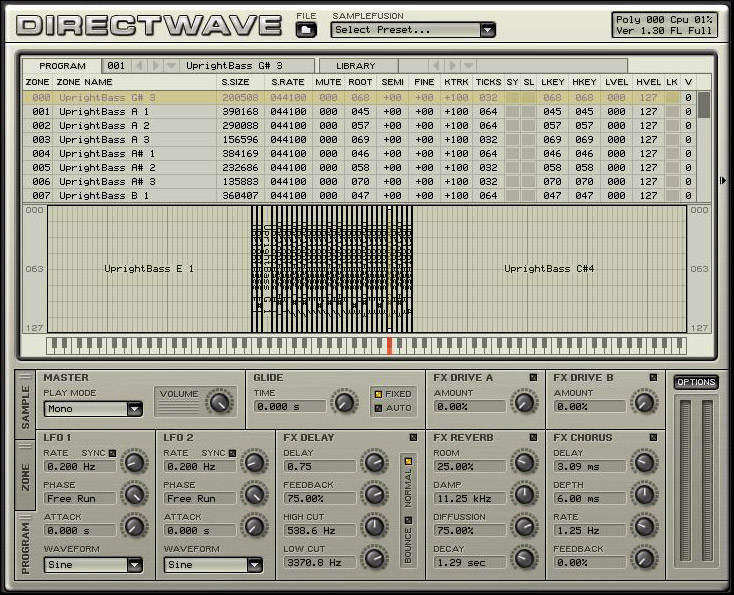Switch to the SAMPLE tab
734x595 pixels.
[25, 405]
